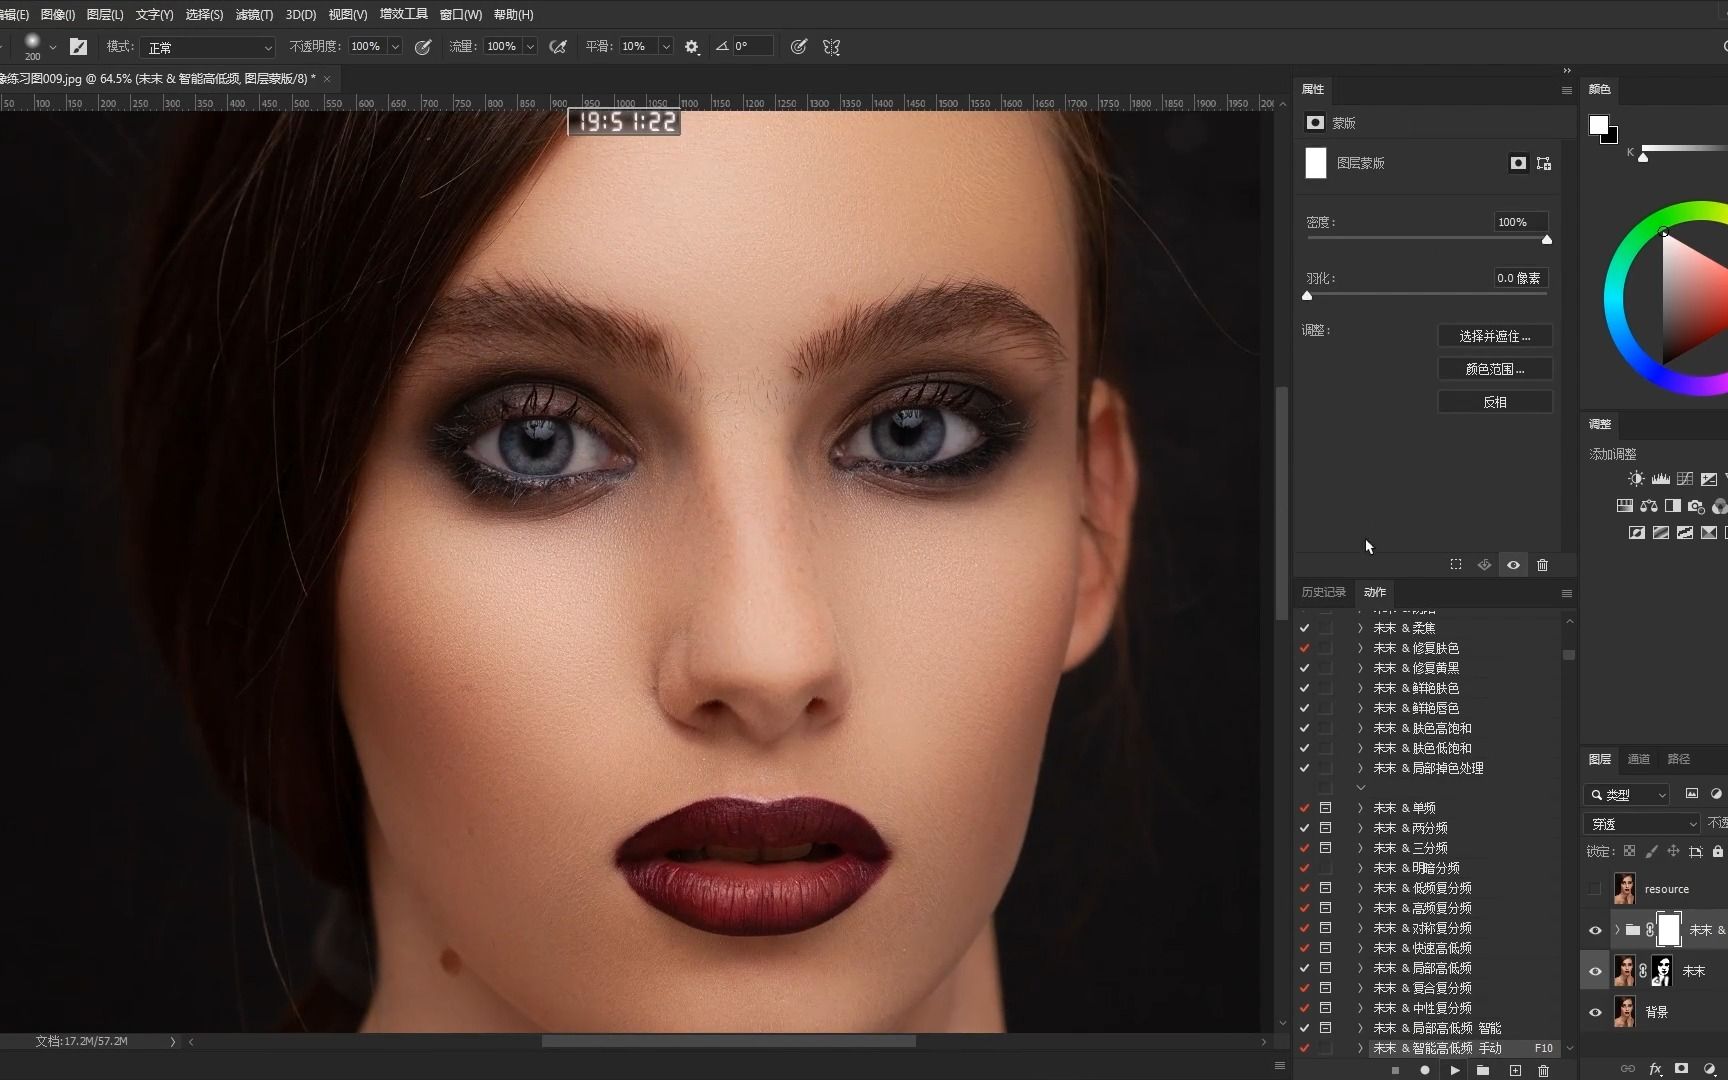Toggle checkmark for 未末 & 单频 action
The height and width of the screenshot is (1080, 1728).
point(1304,808)
